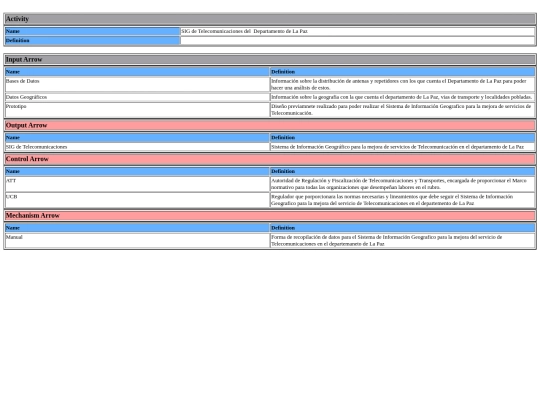Click Definition column header under Mechanism Arrow
This screenshot has width=540, height=405.
click(402, 228)
